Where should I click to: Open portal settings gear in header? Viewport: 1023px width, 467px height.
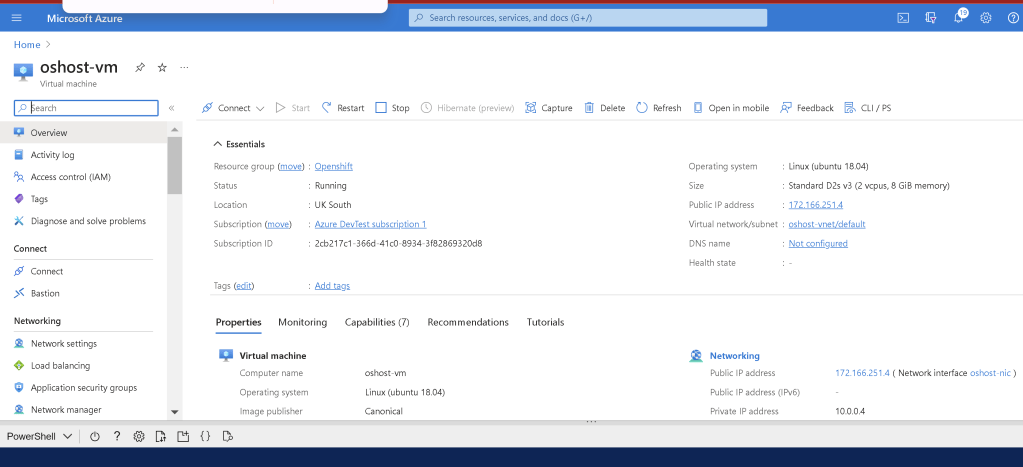click(986, 18)
